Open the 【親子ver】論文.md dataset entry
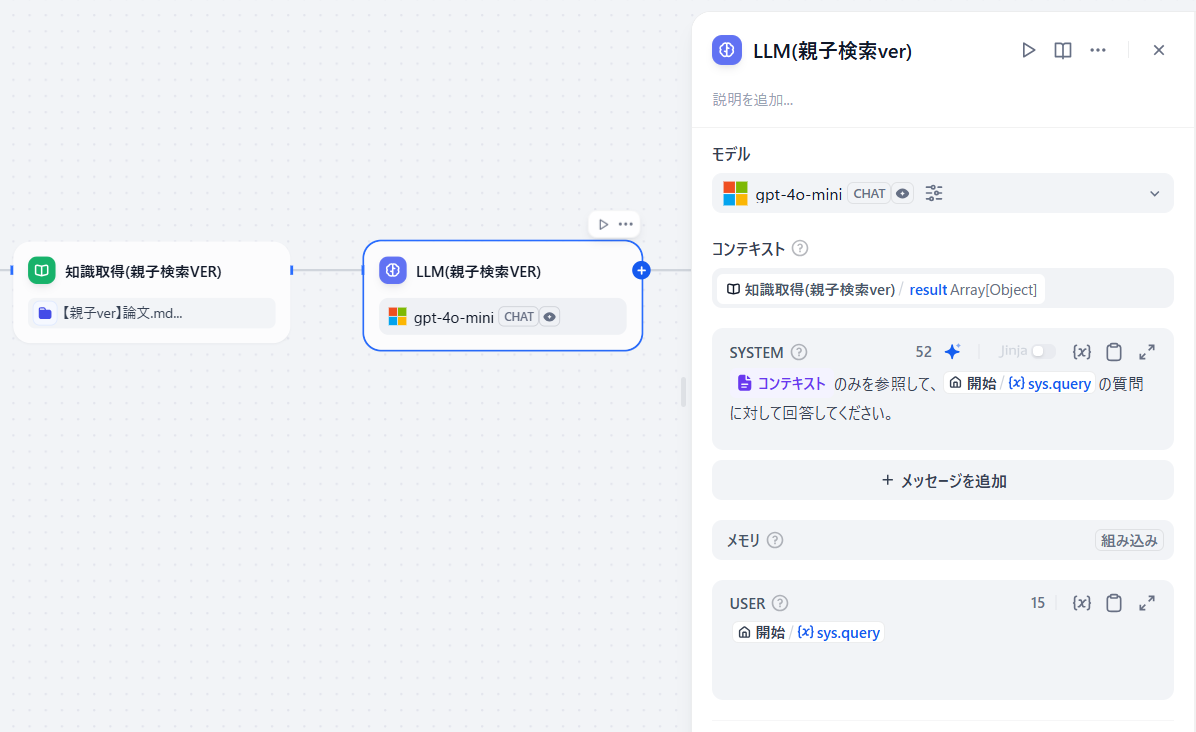 point(152,313)
